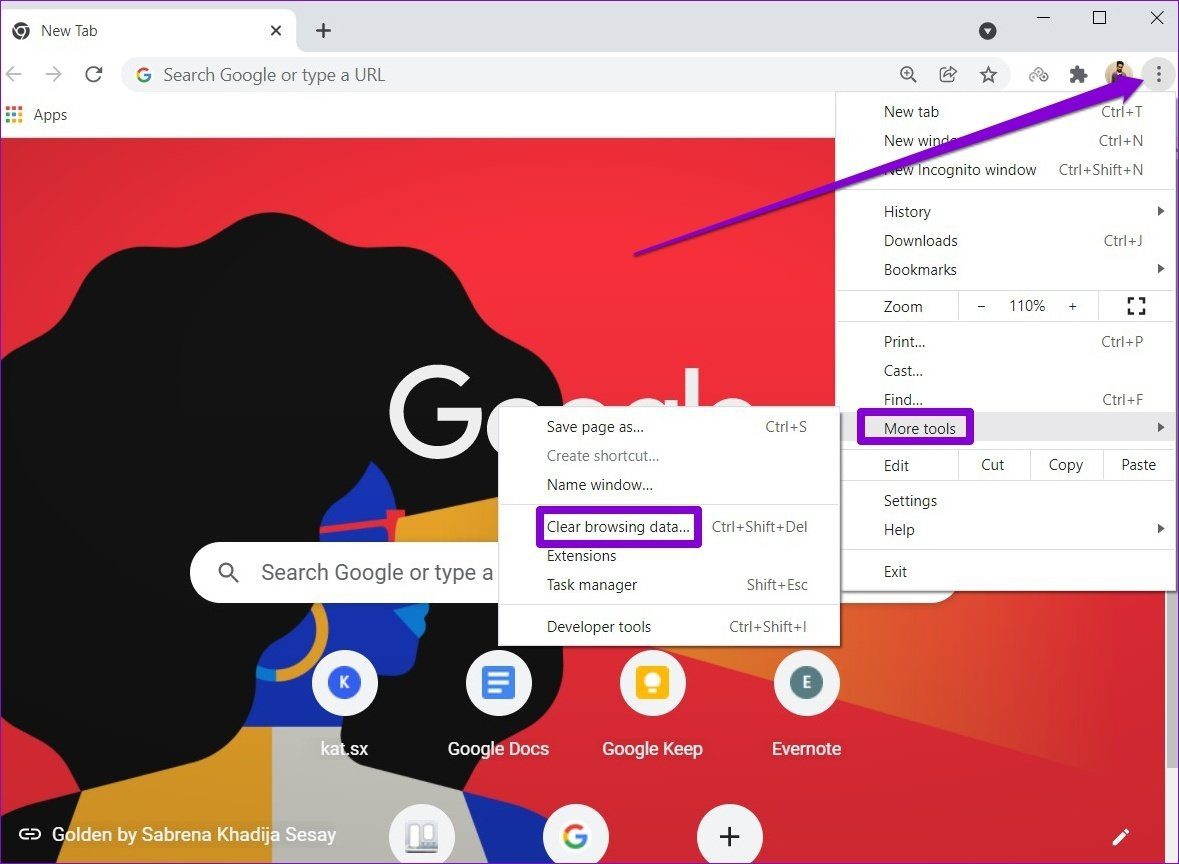The width and height of the screenshot is (1179, 864).
Task: Open the profile avatar in the toolbar
Action: (x=1118, y=74)
